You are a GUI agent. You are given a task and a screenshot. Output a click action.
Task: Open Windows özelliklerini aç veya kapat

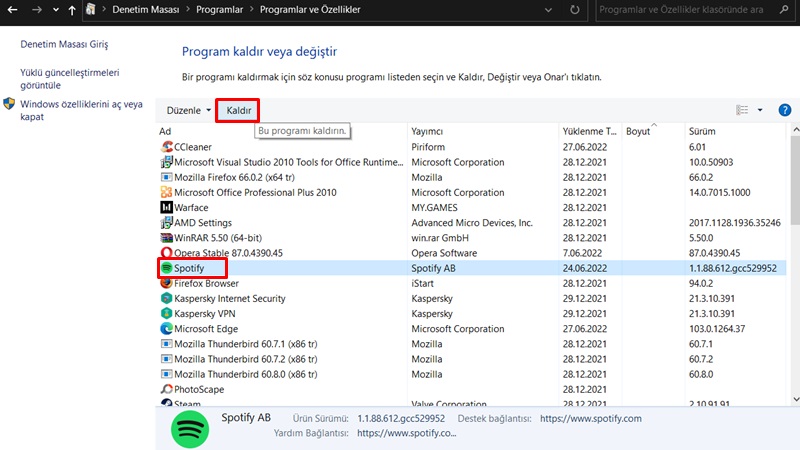[81, 110]
